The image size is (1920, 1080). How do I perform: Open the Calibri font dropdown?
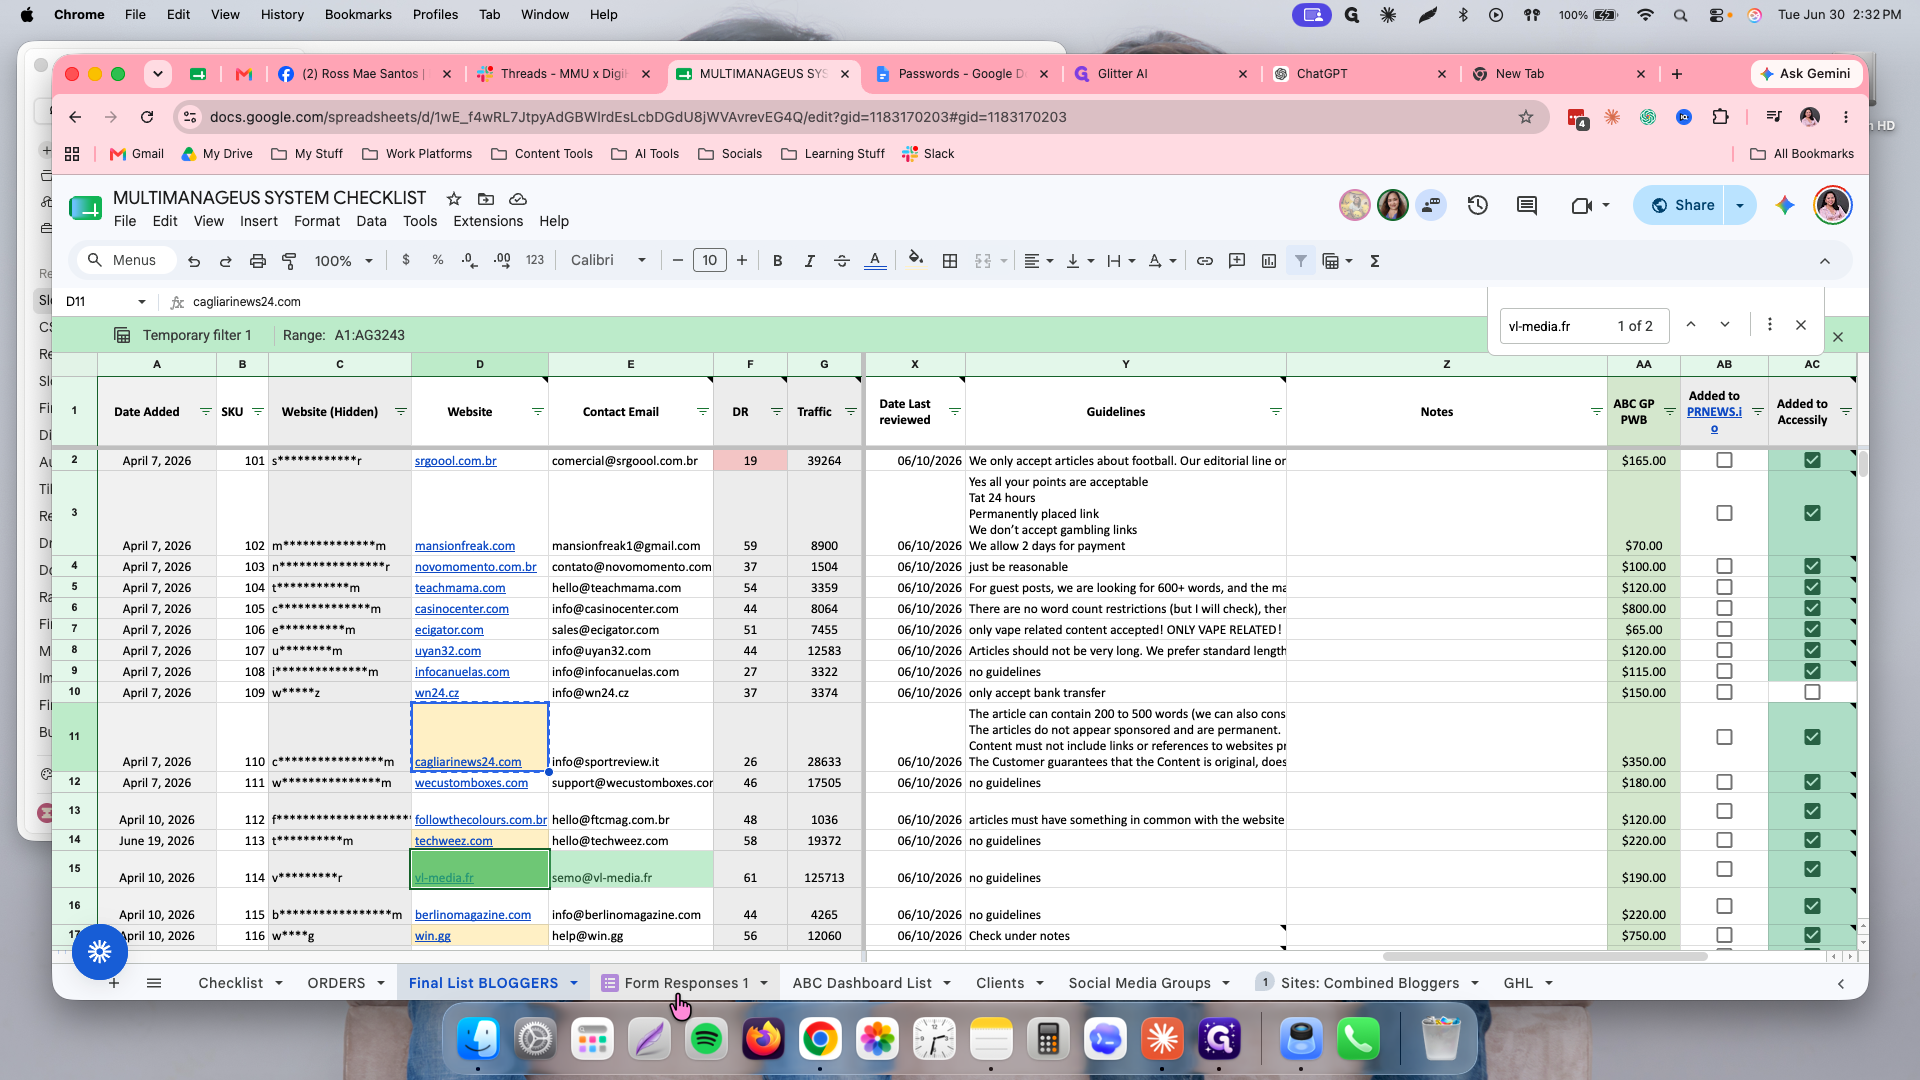coord(608,261)
